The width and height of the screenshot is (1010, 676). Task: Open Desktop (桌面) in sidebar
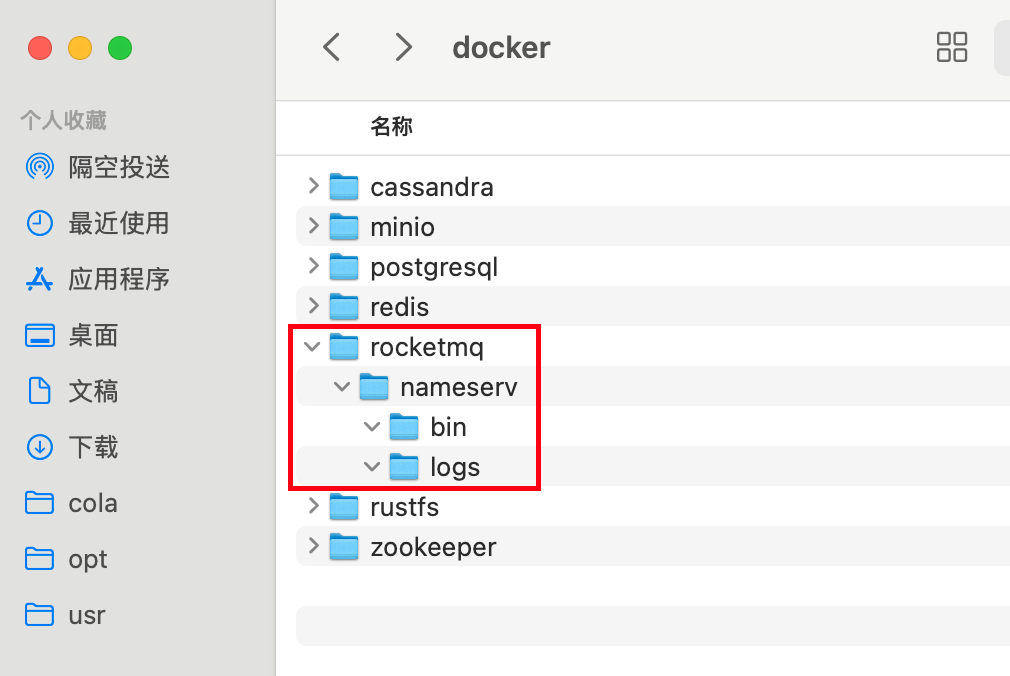coord(72,335)
